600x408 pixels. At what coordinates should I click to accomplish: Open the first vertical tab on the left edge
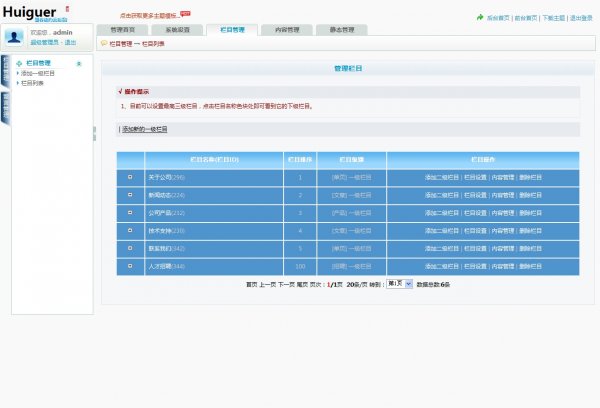click(x=6, y=71)
